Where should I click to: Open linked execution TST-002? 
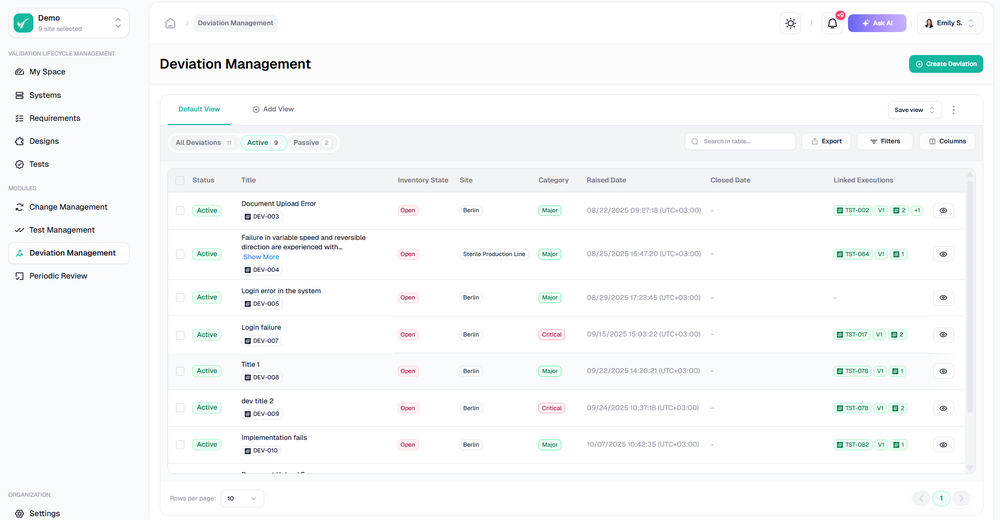coord(852,211)
